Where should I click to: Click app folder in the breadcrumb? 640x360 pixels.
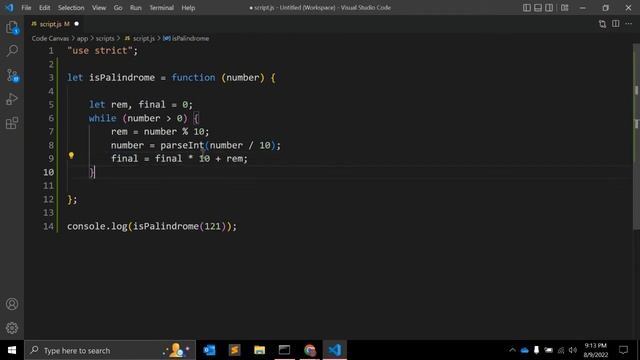point(82,38)
